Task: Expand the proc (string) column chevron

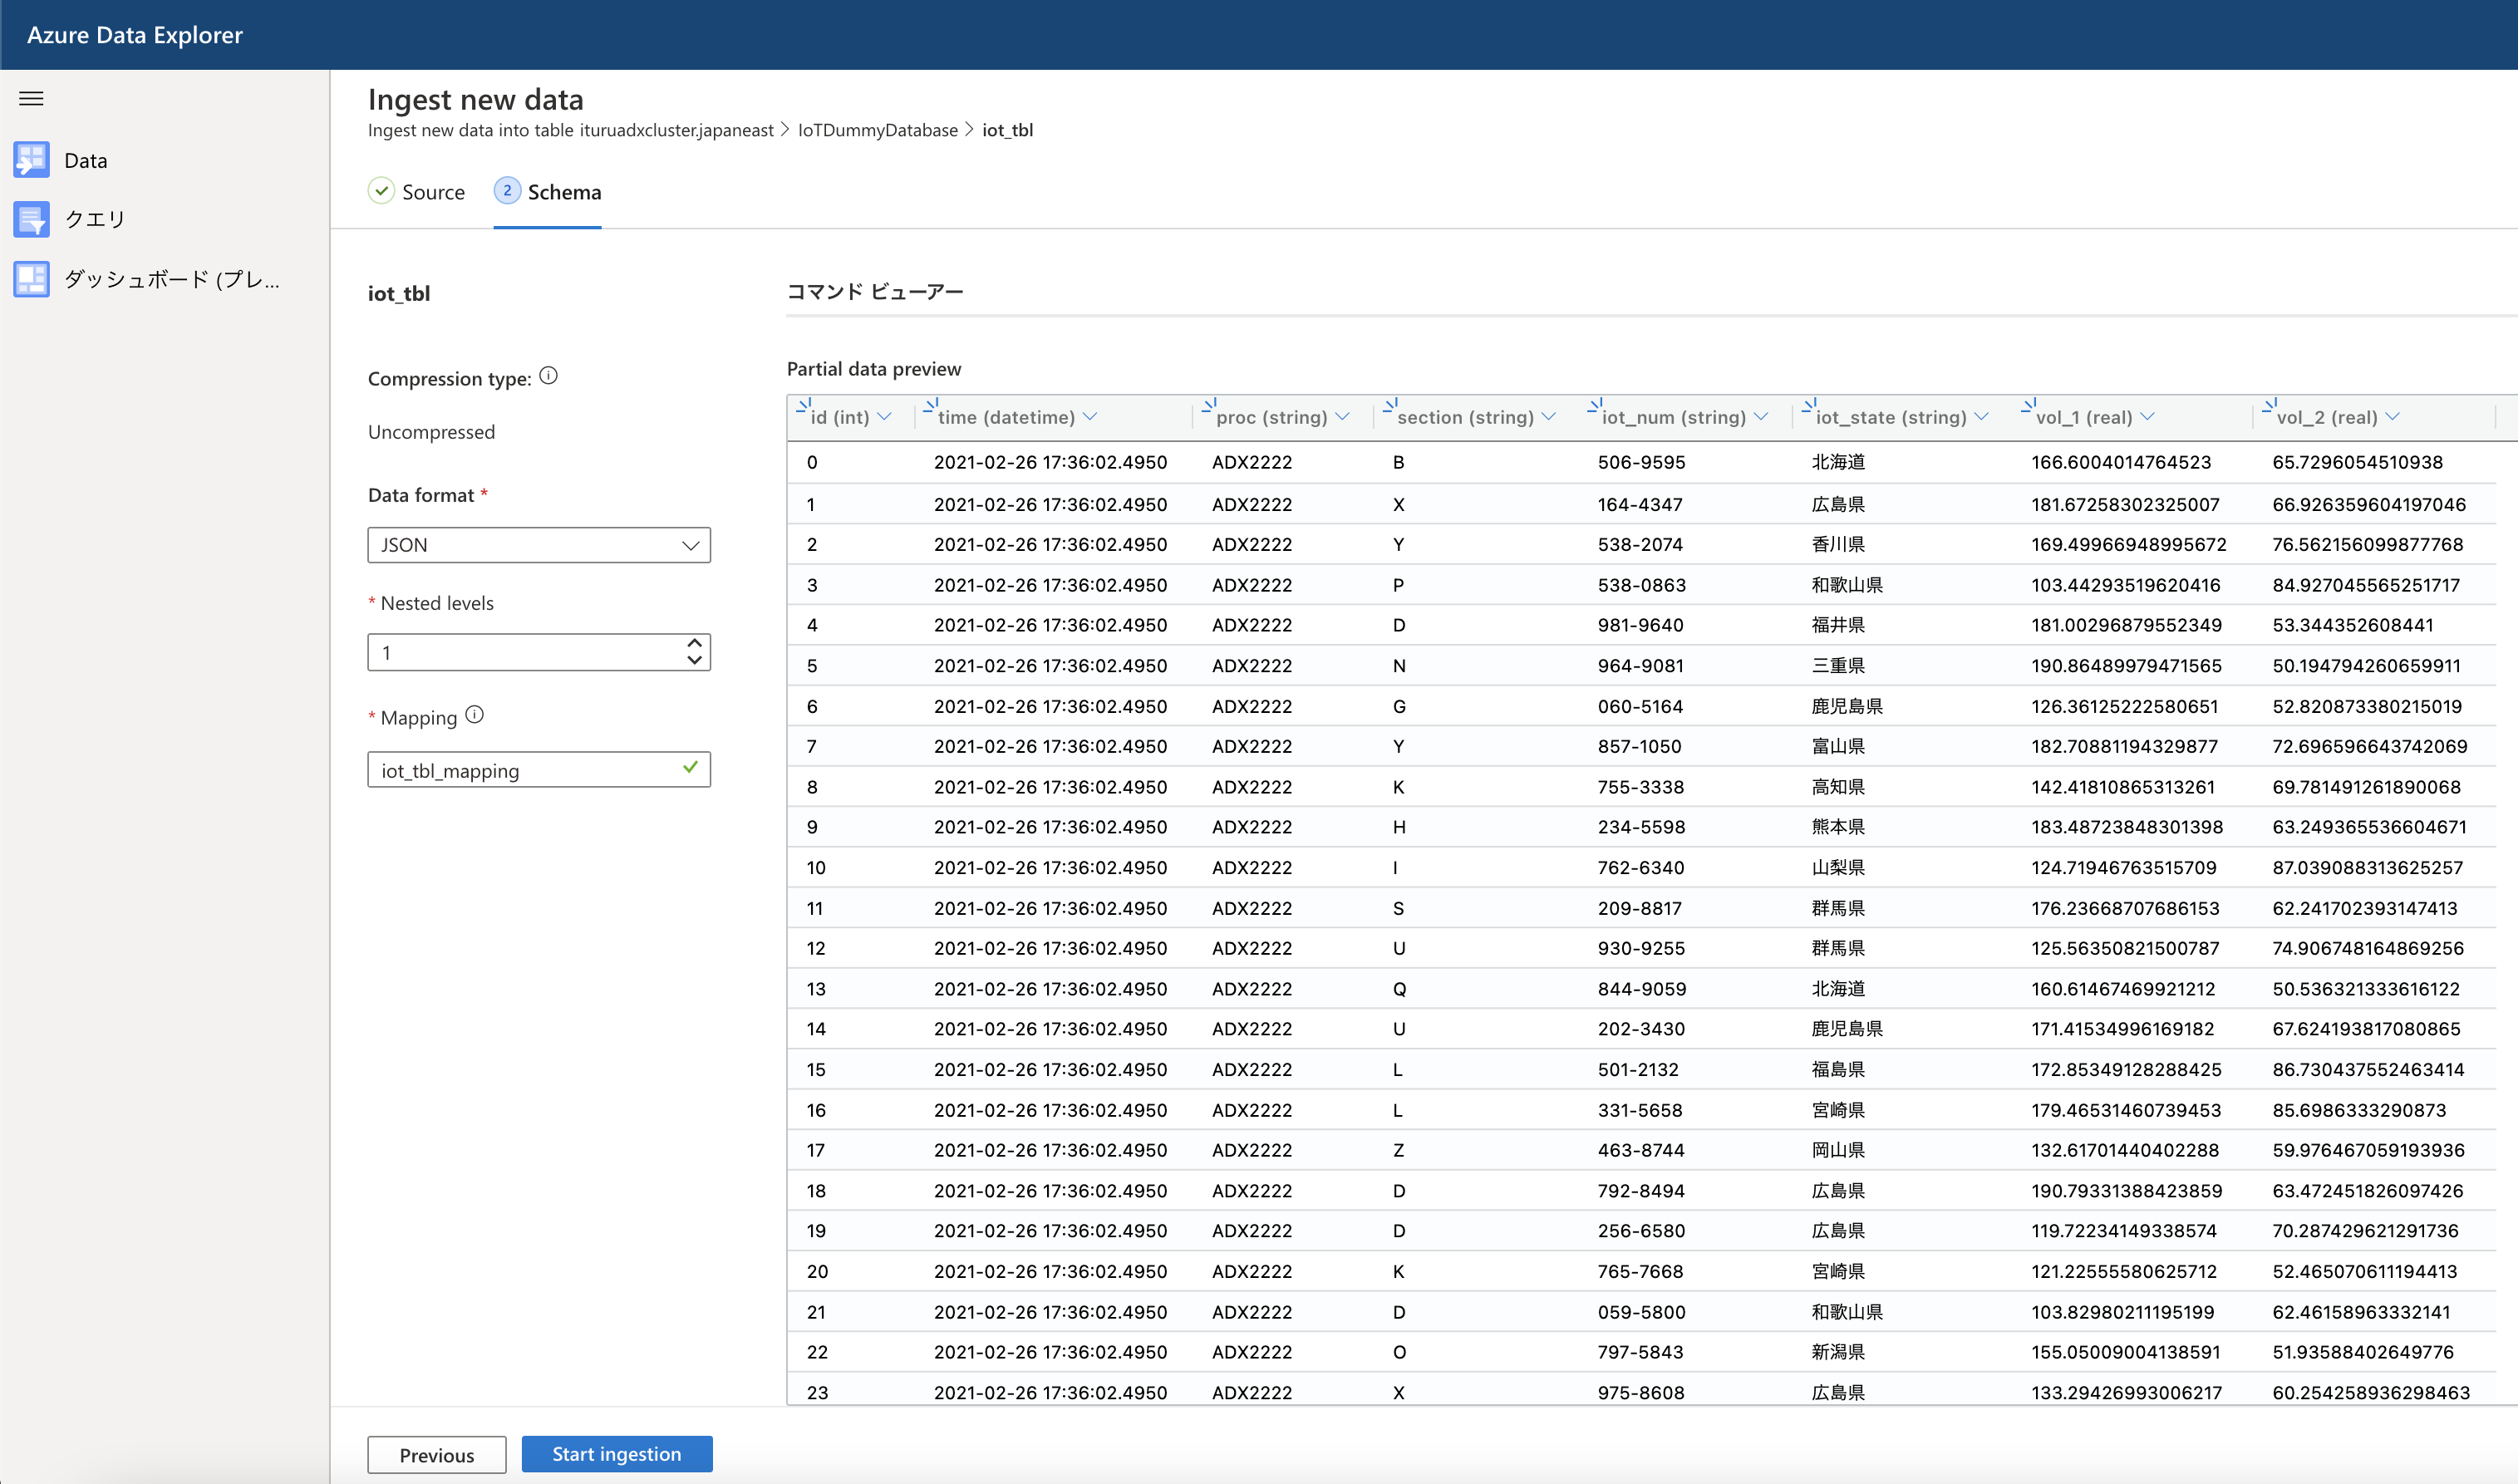Action: point(1342,417)
